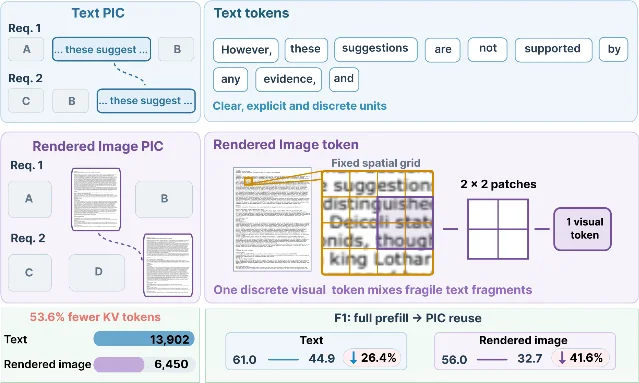639x383 pixels.
Task: Click the '26.4%' decrease badge
Action: coord(372,358)
